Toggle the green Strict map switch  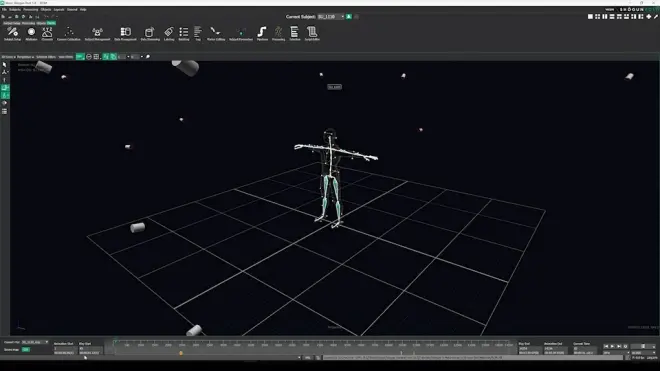(x=26, y=350)
